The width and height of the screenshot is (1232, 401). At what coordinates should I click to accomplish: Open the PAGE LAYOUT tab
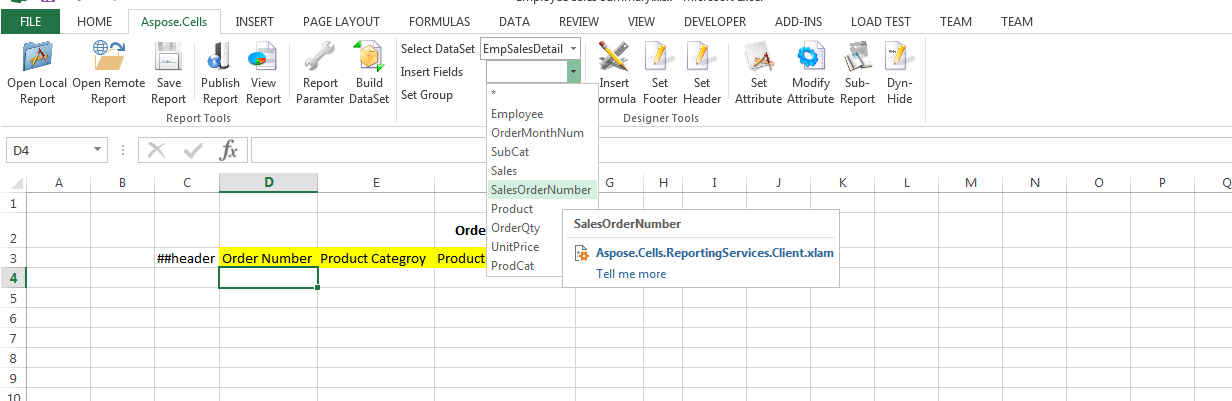tap(341, 21)
